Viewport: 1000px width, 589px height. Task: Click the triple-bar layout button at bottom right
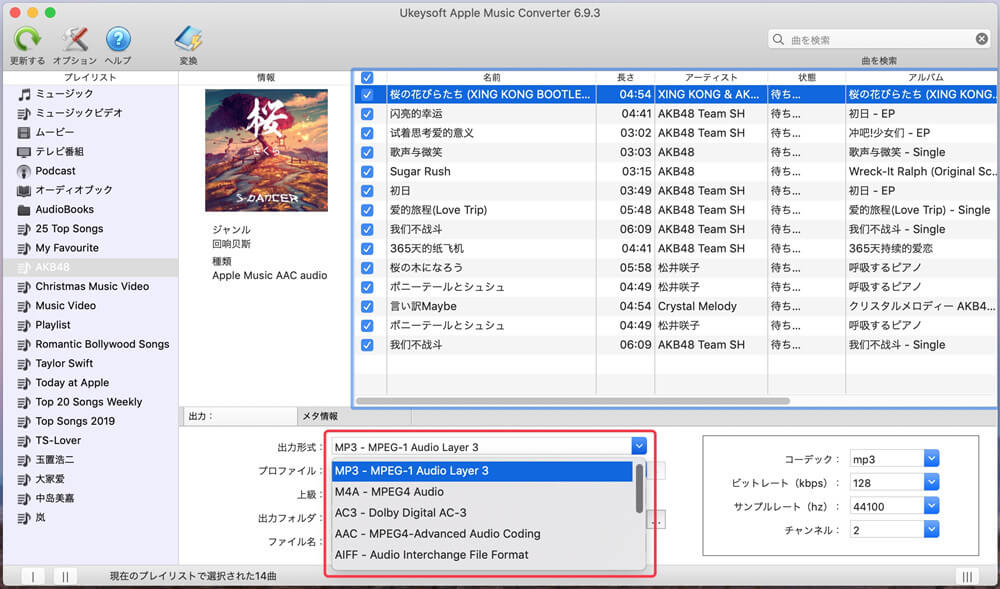click(967, 576)
